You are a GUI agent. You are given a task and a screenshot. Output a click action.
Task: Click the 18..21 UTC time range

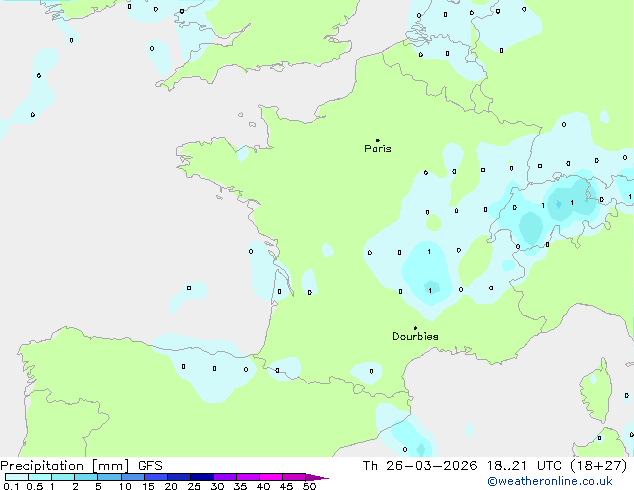click(524, 466)
